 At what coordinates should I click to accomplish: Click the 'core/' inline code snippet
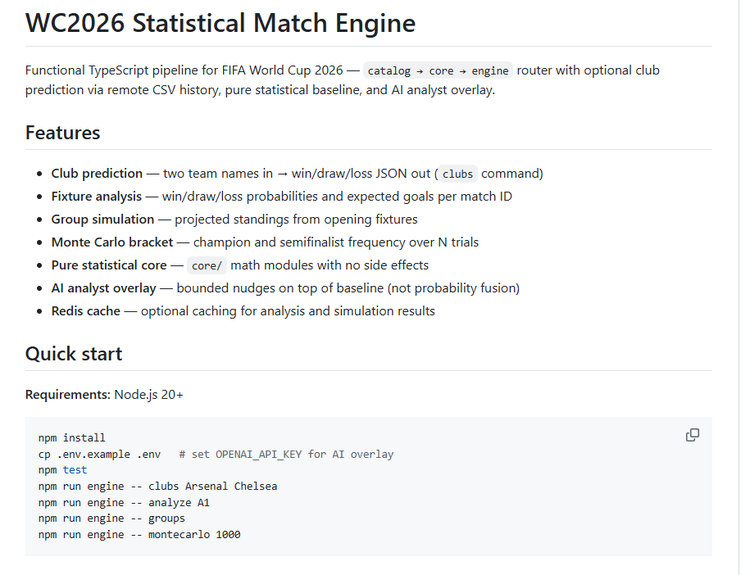[207, 266]
